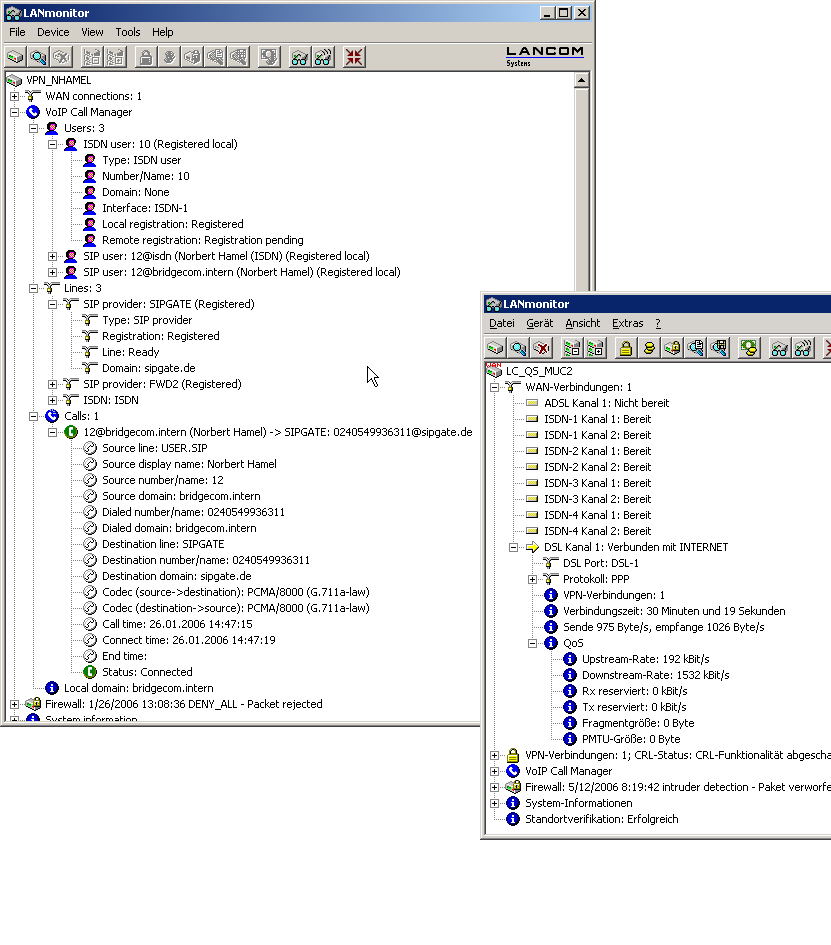Click the yellow padlock icon in German toolbar
This screenshot has height=945, width=831.
[625, 348]
